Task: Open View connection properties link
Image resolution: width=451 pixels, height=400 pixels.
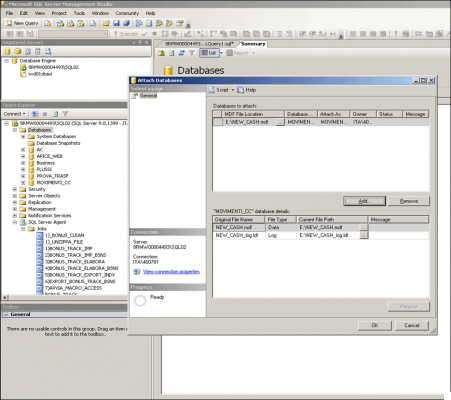Action: 171,272
